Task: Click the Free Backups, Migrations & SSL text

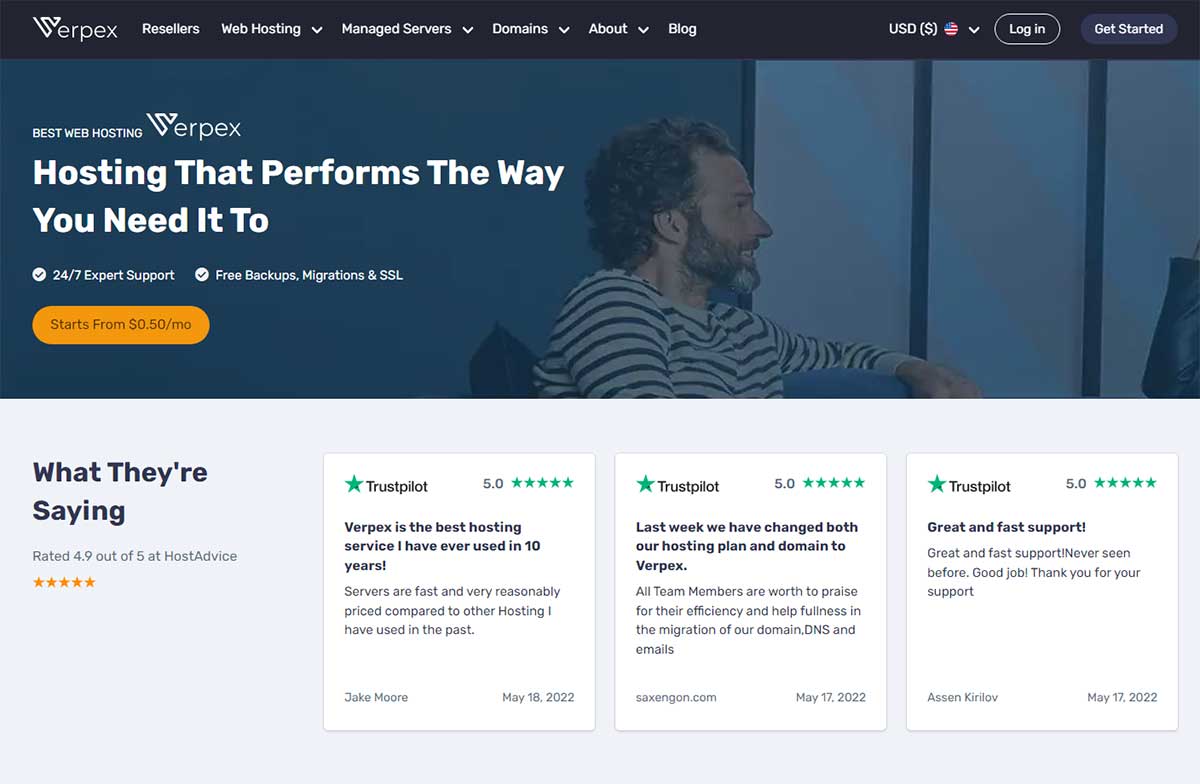Action: [x=309, y=275]
